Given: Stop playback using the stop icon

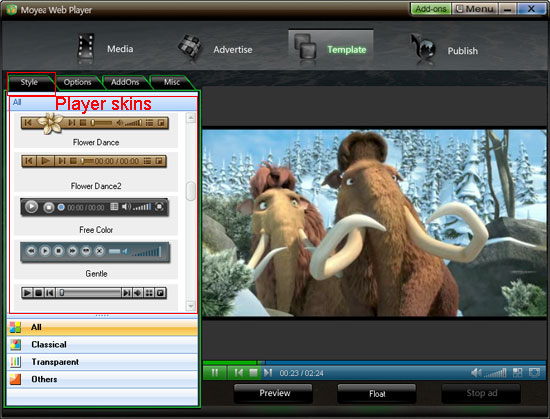Looking at the screenshot, I should [x=253, y=372].
